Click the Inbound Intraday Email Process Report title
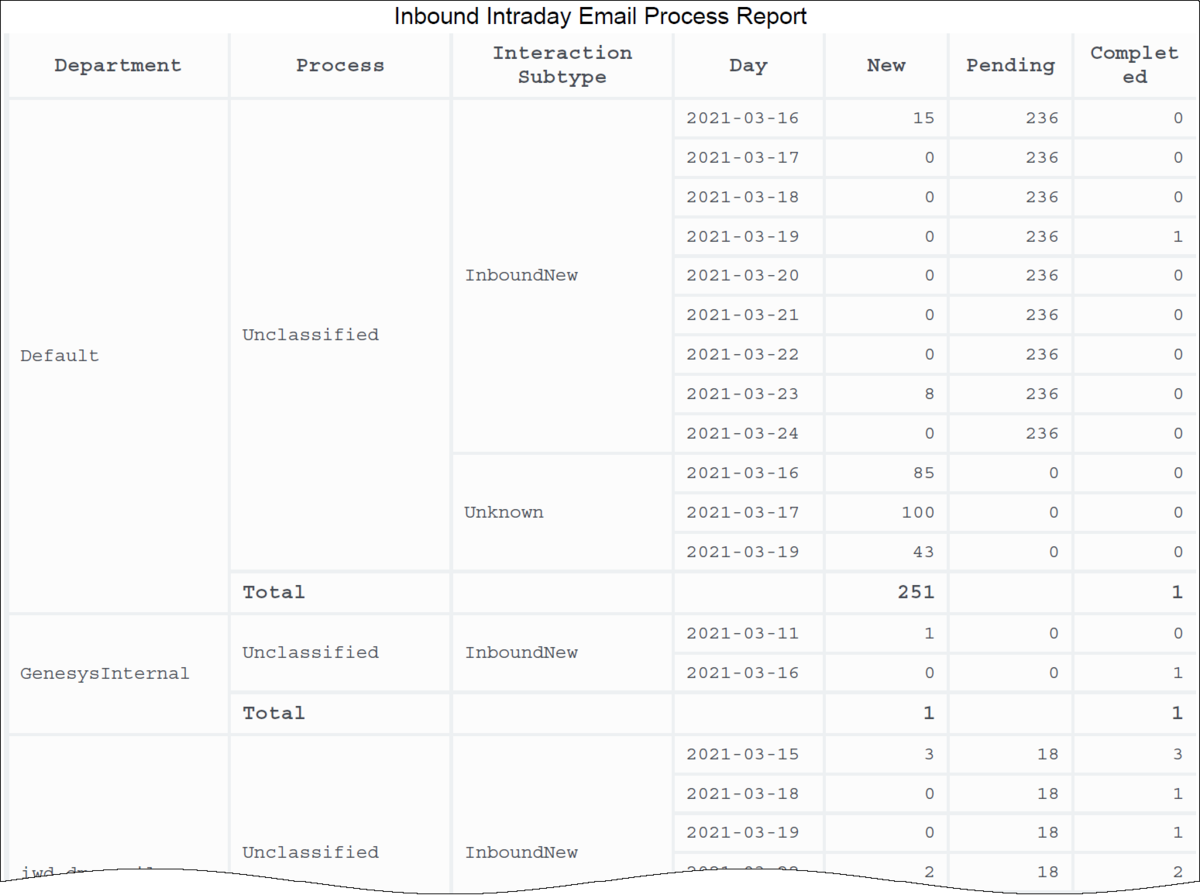The image size is (1200, 895). coord(600,17)
